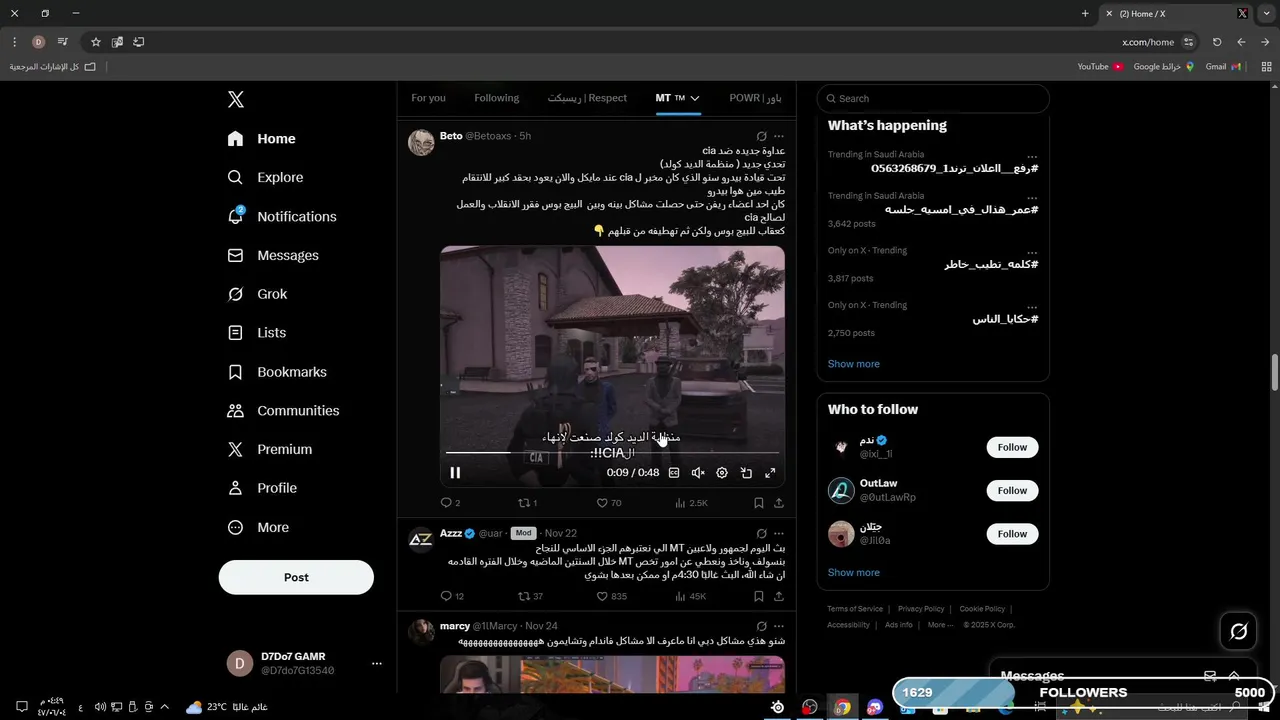Switch to the For you tab
The image size is (1280, 720).
pyautogui.click(x=428, y=98)
